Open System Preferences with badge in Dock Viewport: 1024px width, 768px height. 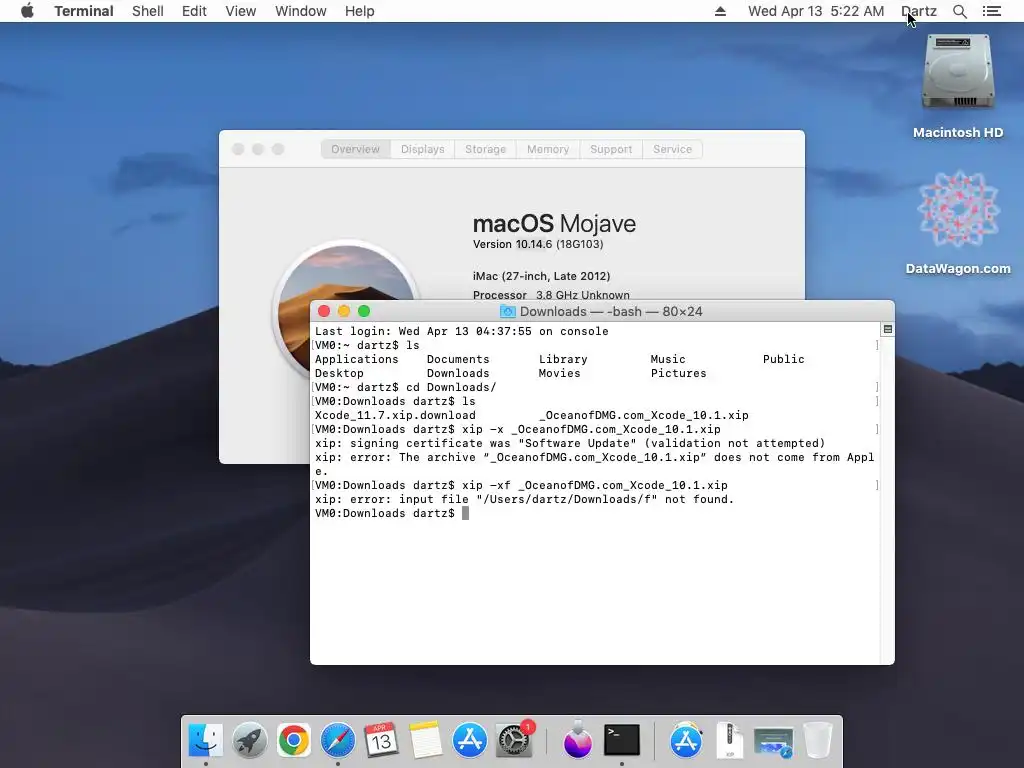pos(514,740)
